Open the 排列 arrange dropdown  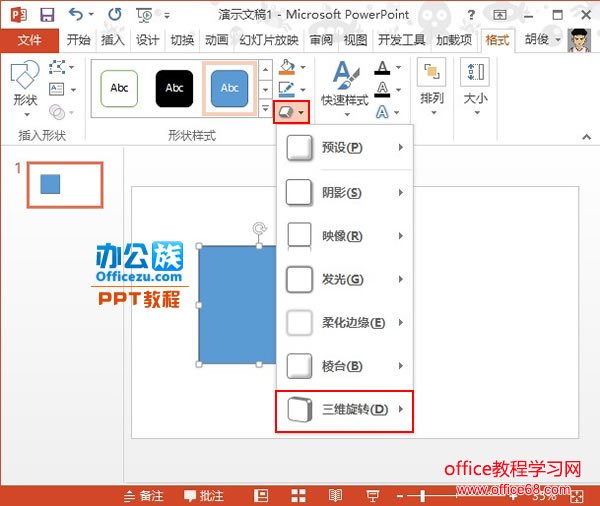point(432,87)
